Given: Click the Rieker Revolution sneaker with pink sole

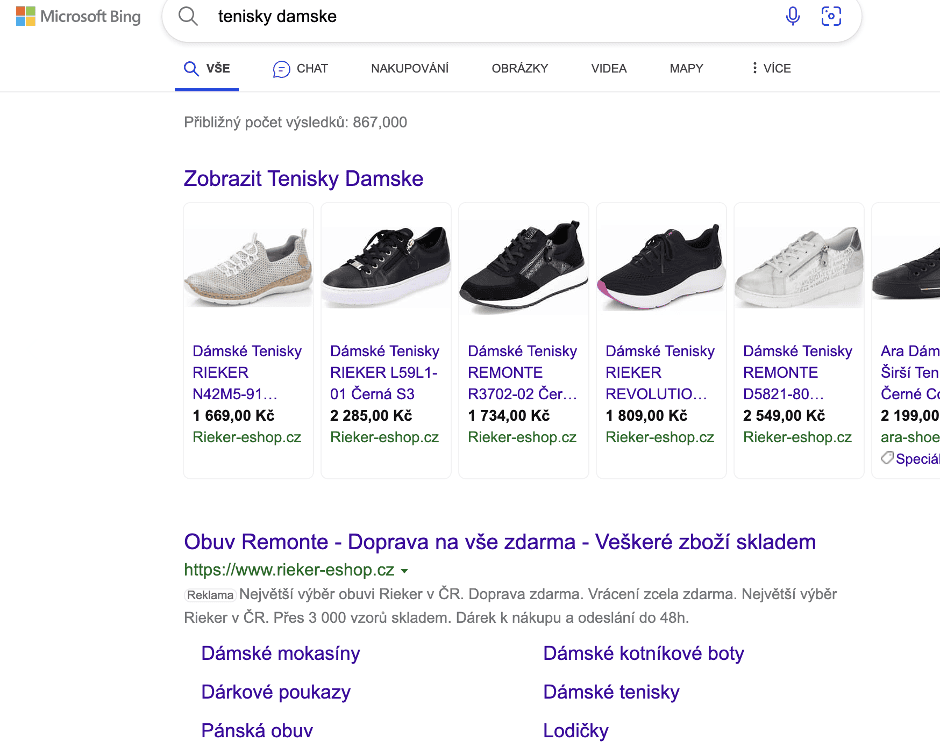Looking at the screenshot, I should coord(660,269).
